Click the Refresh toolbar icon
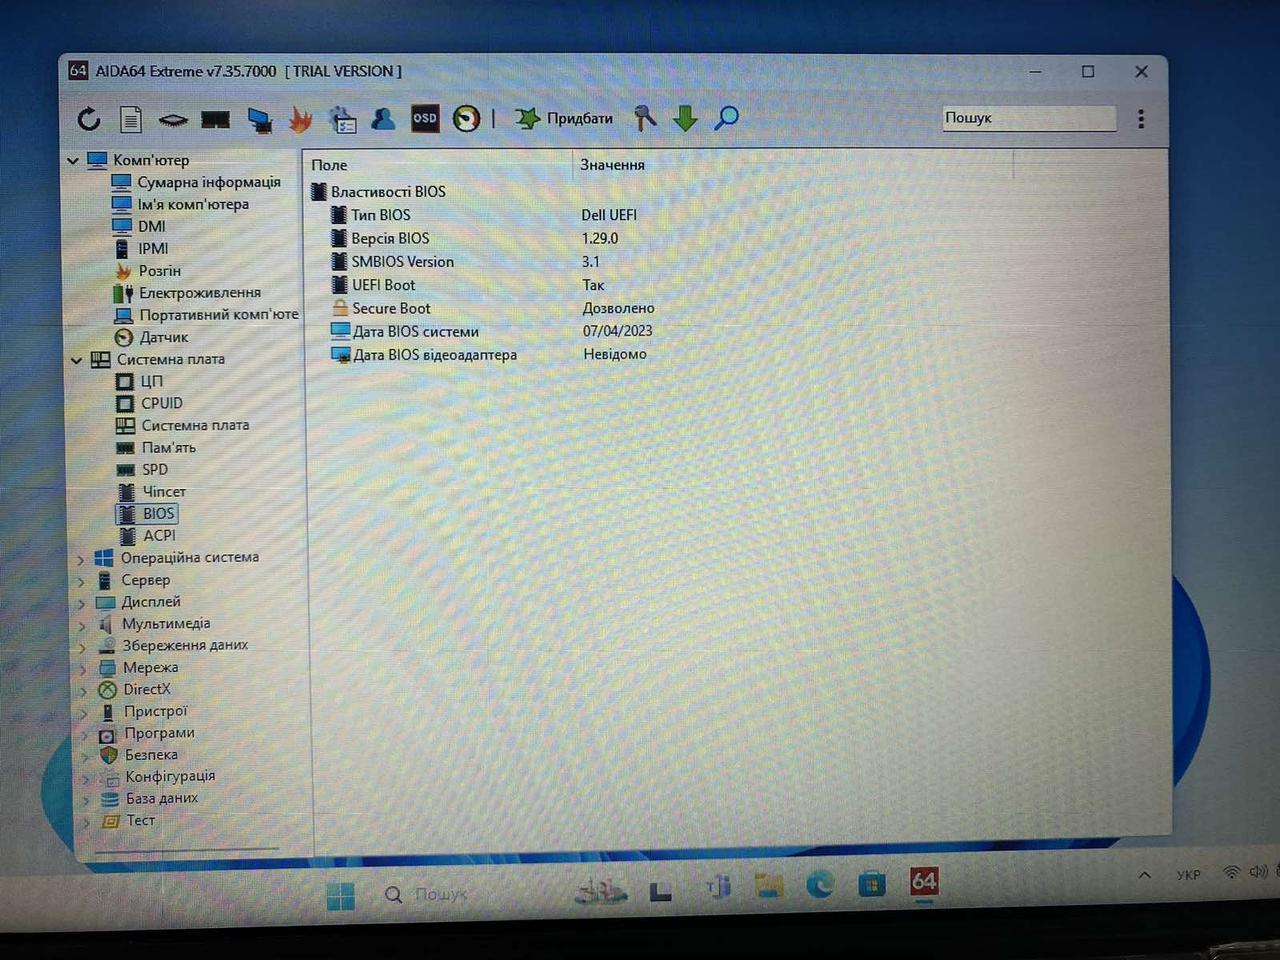 click(x=89, y=119)
